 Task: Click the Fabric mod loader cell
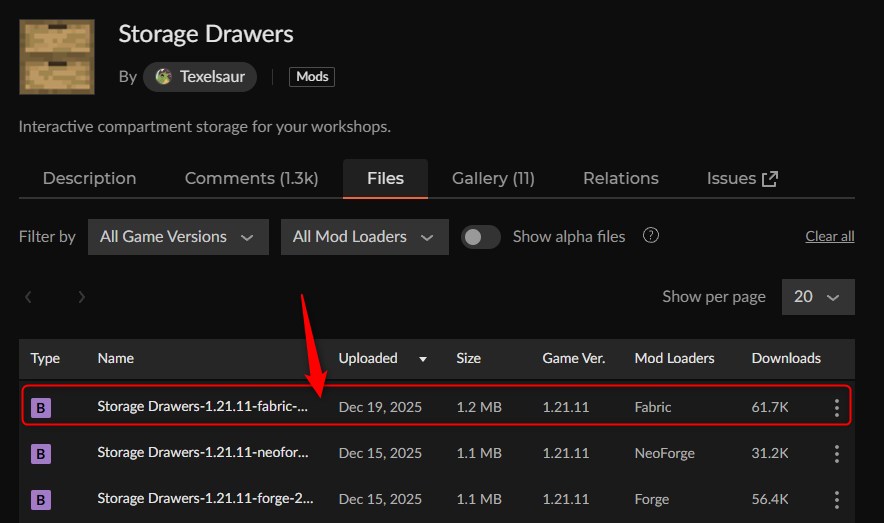tap(653, 407)
